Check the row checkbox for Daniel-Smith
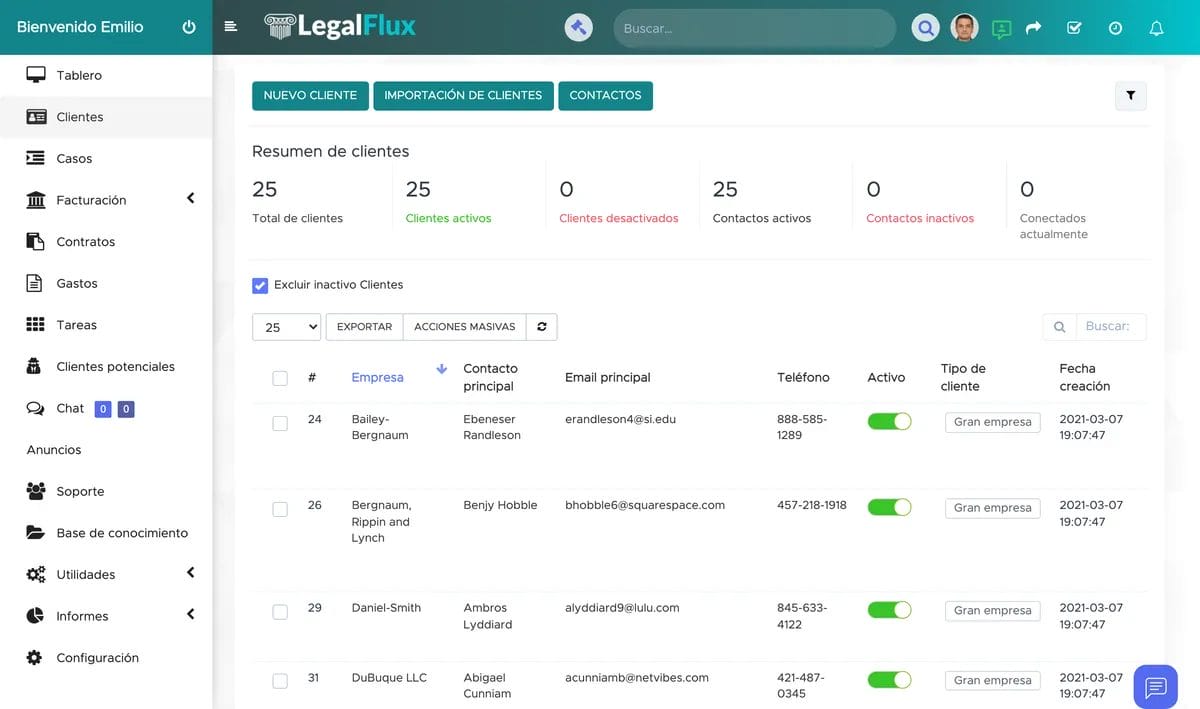1200x709 pixels. (280, 612)
